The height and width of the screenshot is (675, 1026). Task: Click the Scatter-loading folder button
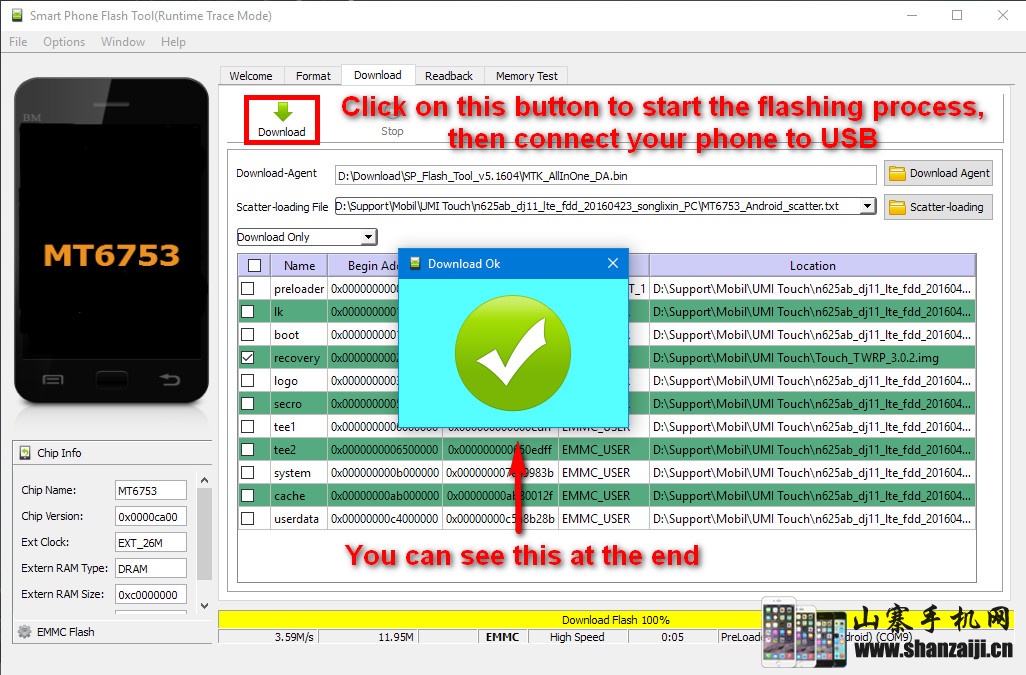(x=937, y=207)
